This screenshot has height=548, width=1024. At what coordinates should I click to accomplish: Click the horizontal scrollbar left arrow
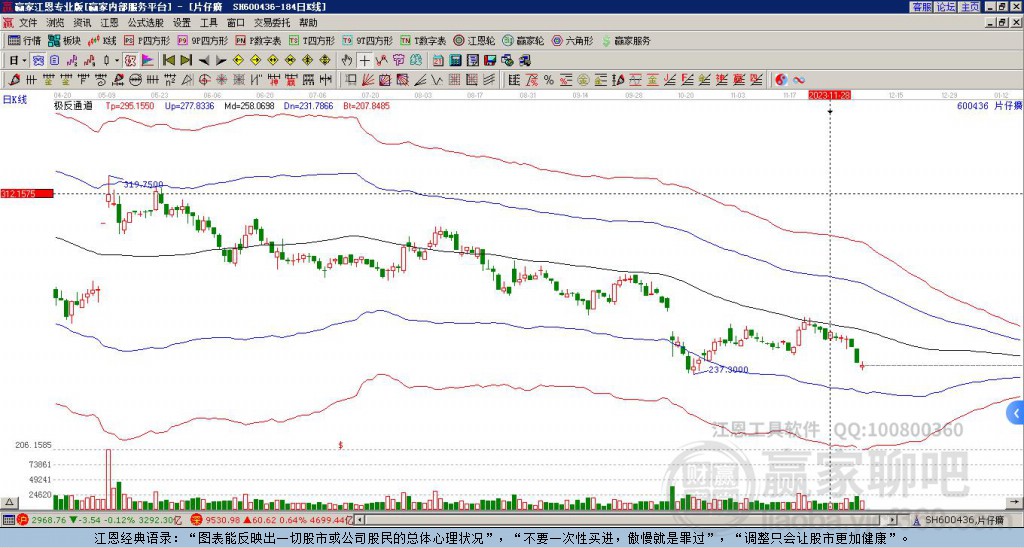pyautogui.click(x=360, y=520)
